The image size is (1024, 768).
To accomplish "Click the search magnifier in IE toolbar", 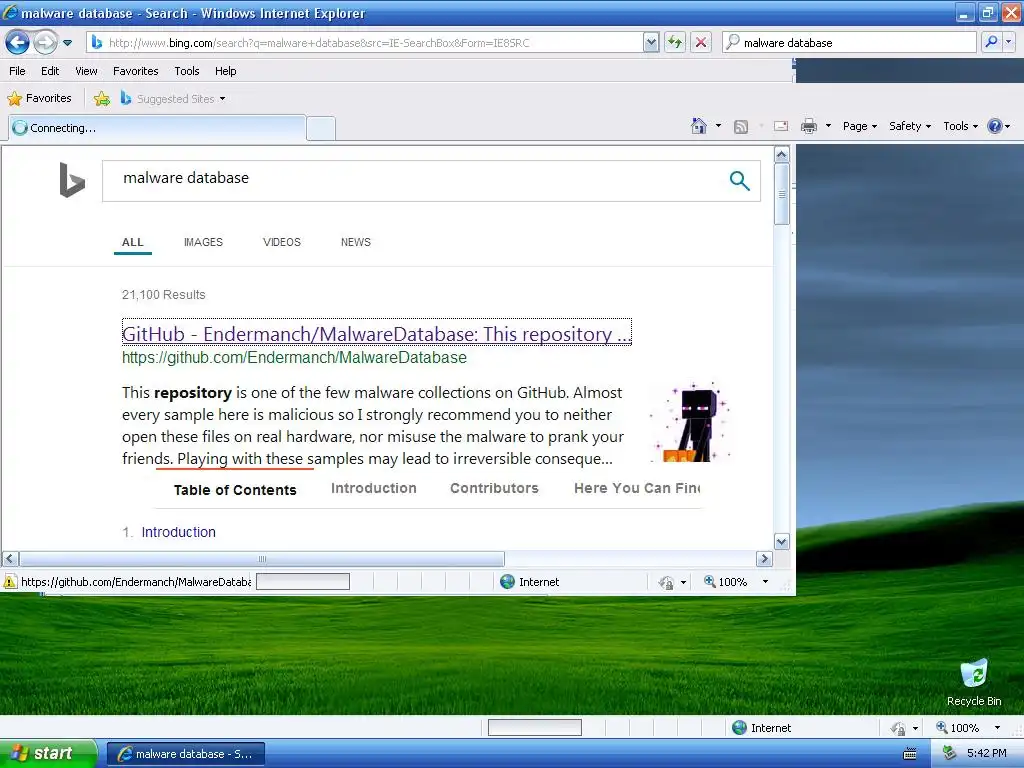I will click(x=991, y=42).
